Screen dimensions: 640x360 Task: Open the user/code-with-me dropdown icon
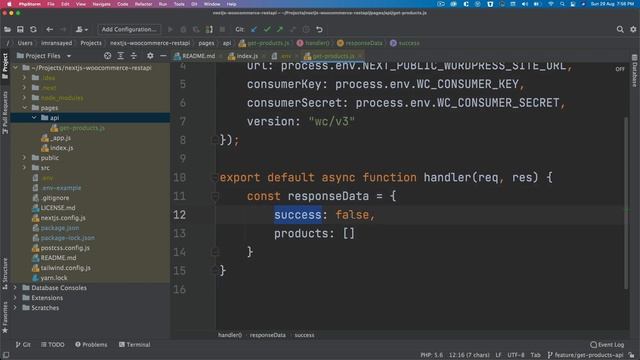point(81,29)
